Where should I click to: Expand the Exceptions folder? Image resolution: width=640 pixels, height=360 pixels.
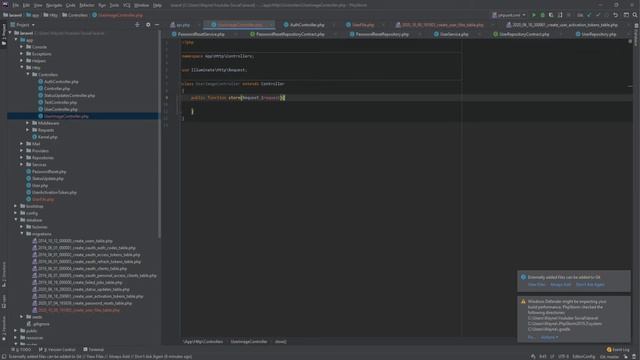[22, 54]
